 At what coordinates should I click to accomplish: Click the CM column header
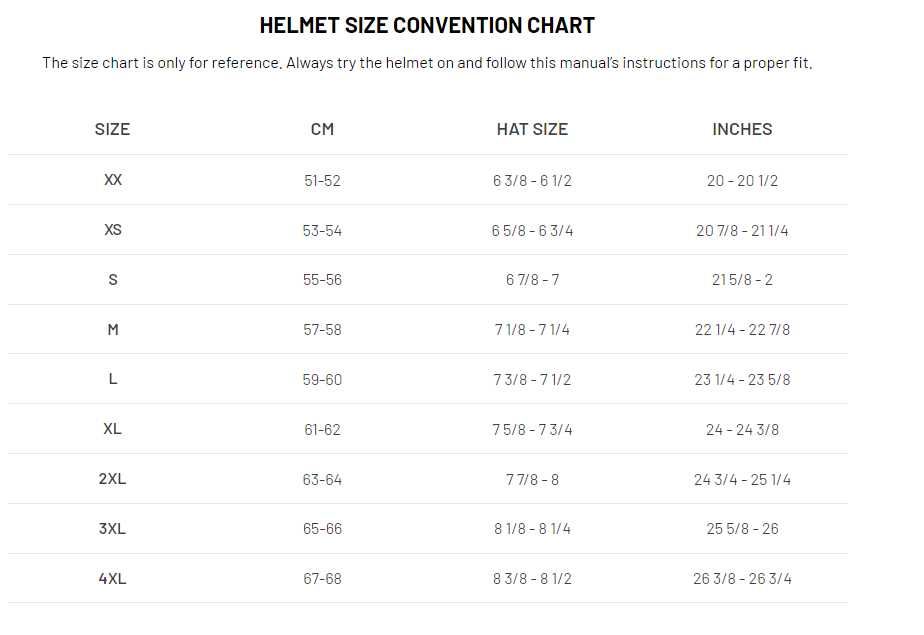click(x=322, y=129)
